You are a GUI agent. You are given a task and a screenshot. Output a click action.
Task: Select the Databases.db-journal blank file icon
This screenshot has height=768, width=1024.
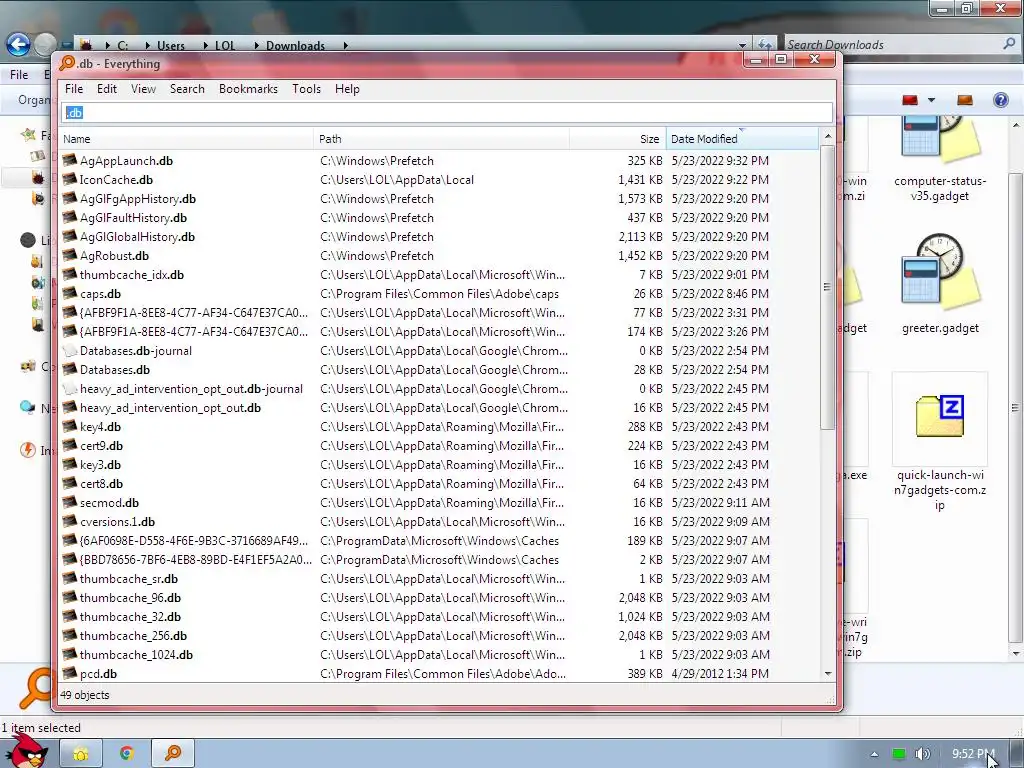click(69, 351)
